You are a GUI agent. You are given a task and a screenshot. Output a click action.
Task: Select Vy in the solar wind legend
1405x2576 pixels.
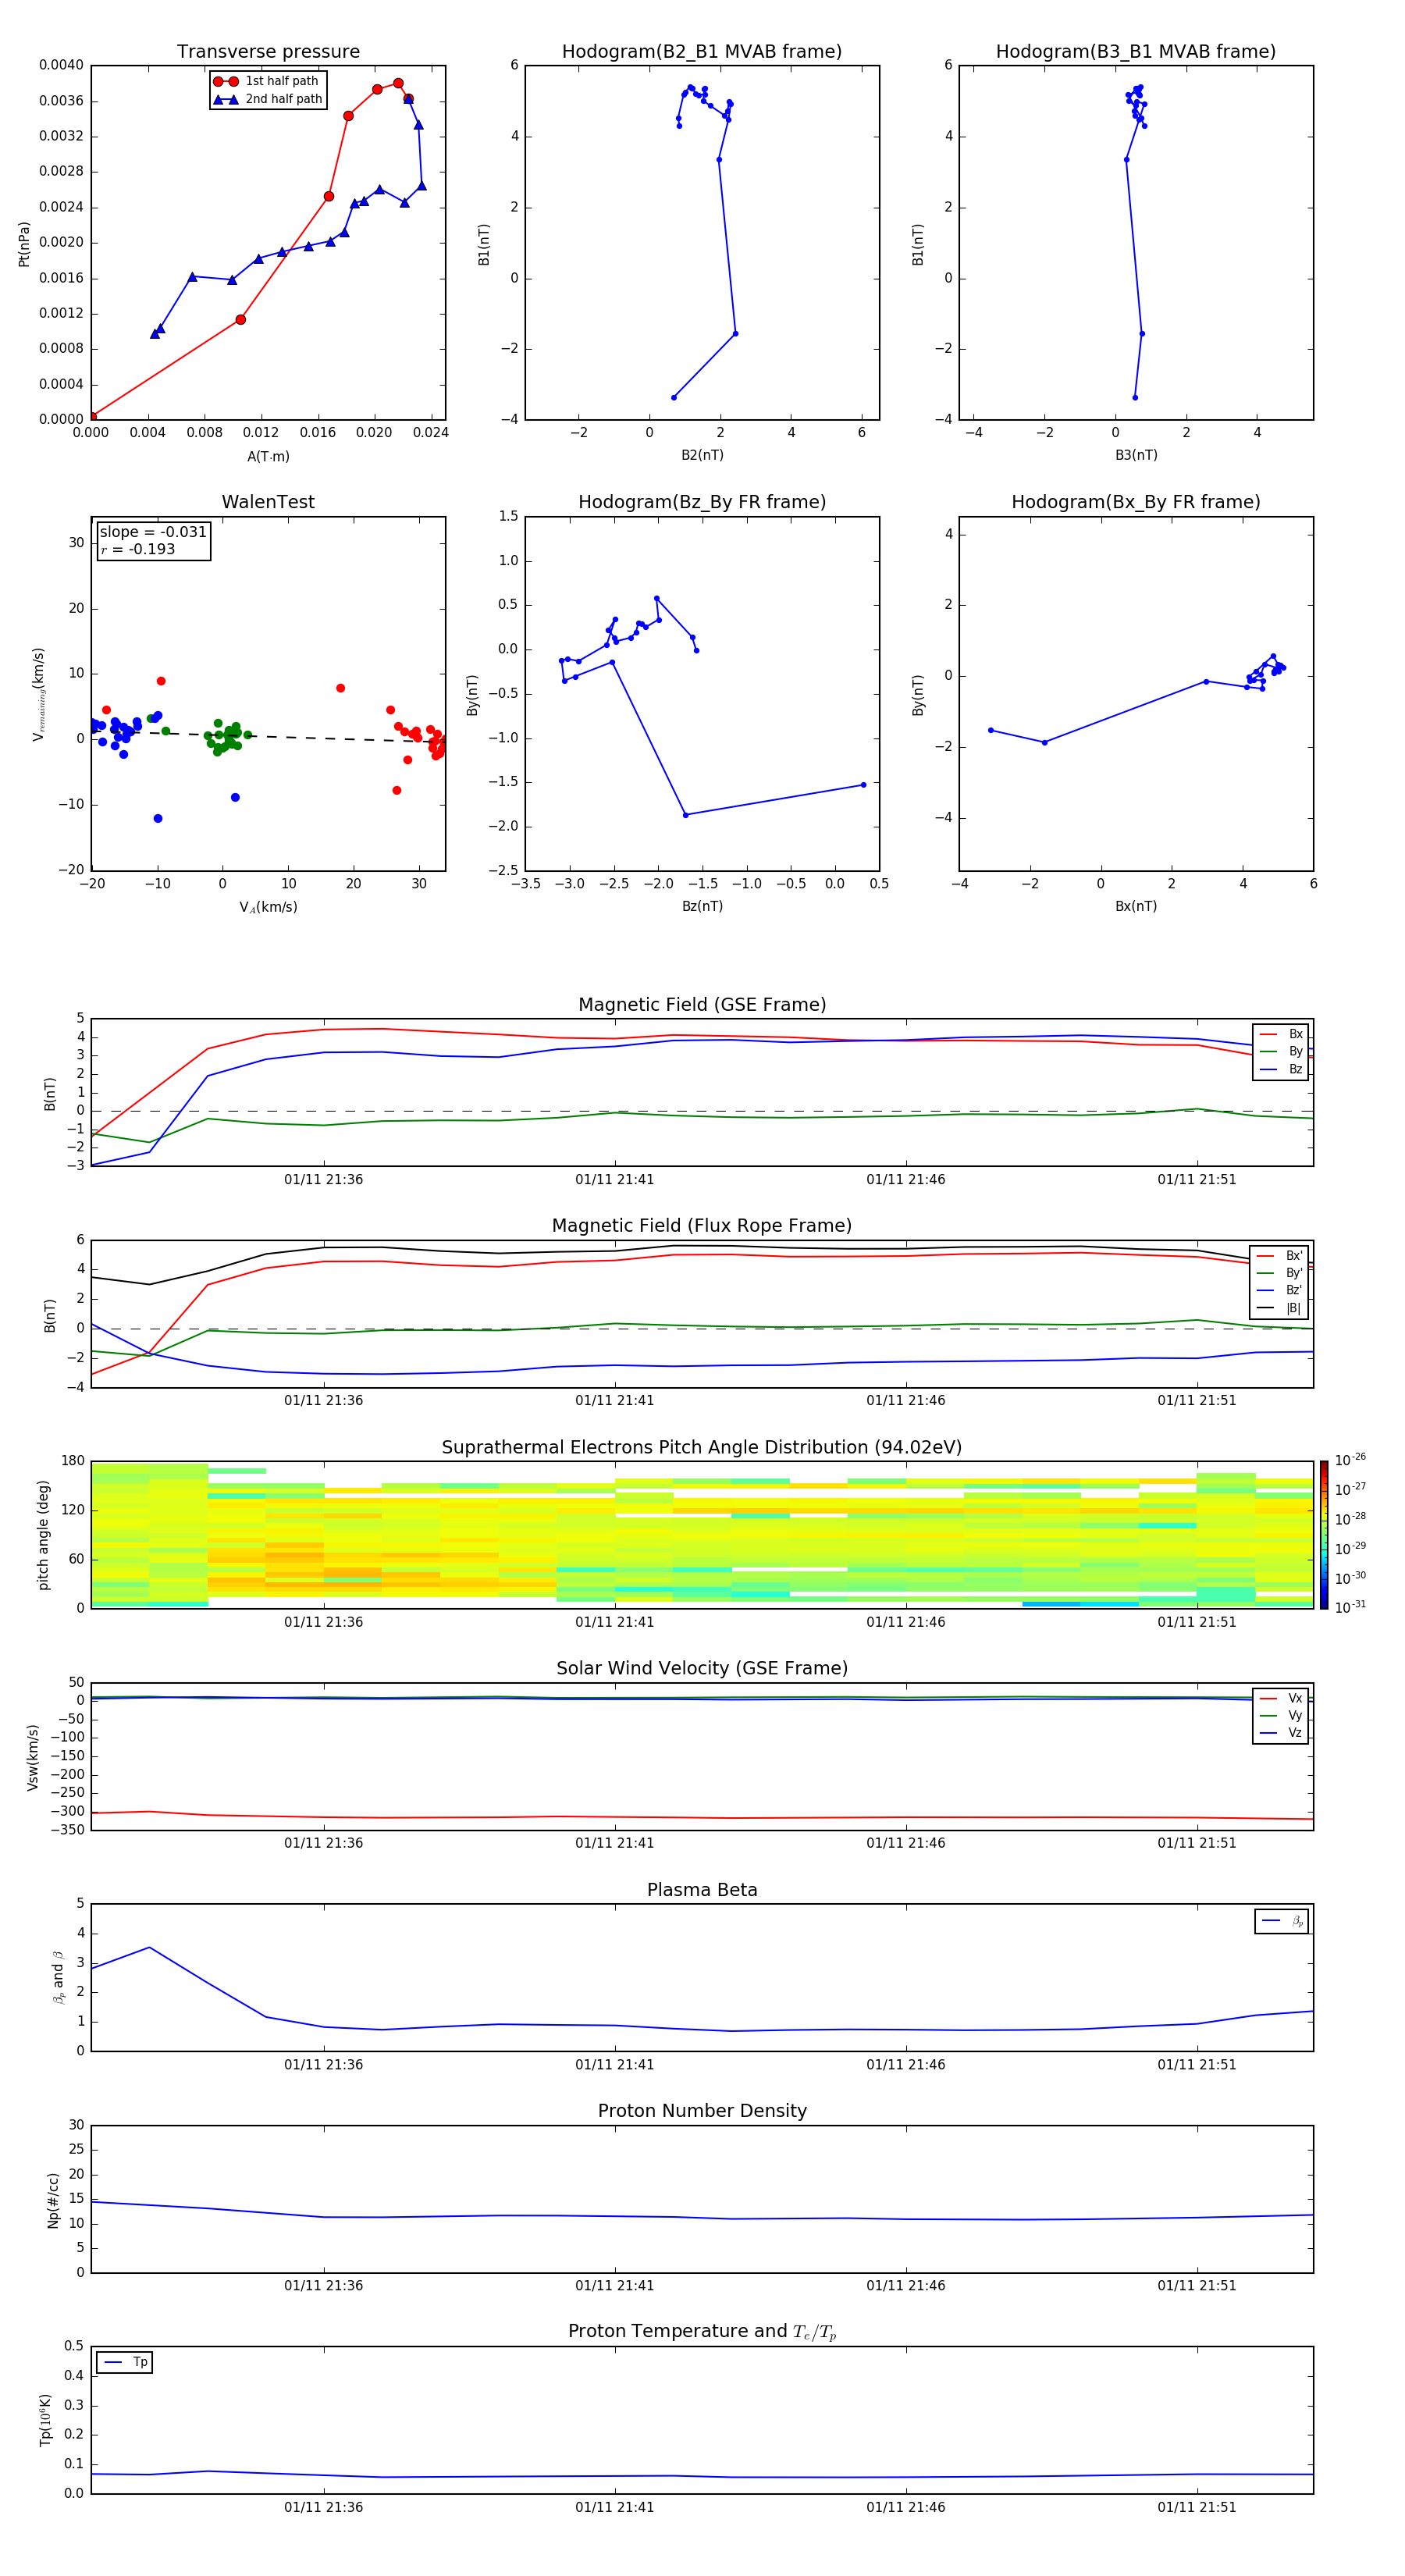[1281, 1716]
